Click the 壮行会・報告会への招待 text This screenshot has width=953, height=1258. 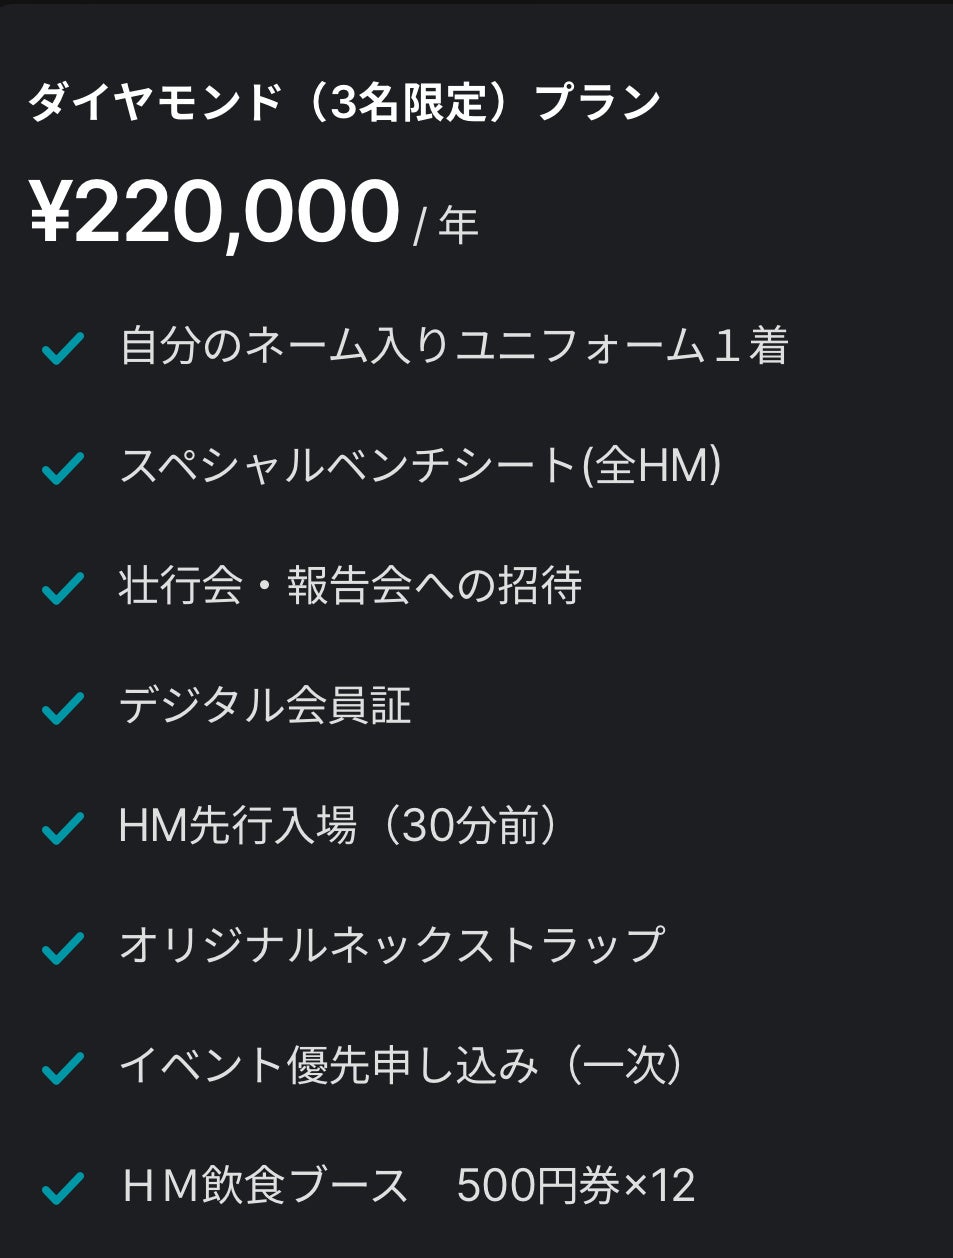click(350, 587)
